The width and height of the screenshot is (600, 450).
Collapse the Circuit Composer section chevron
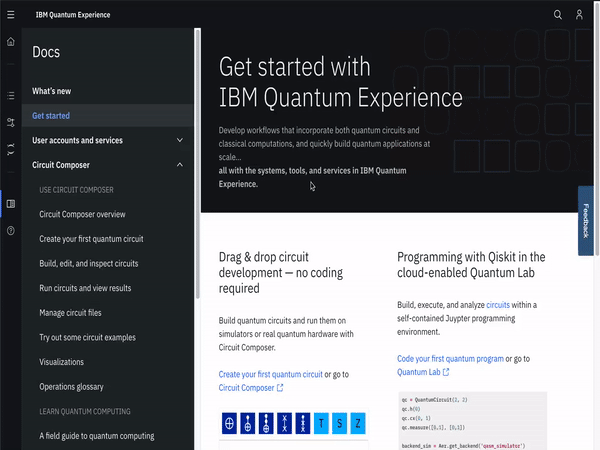coord(179,165)
